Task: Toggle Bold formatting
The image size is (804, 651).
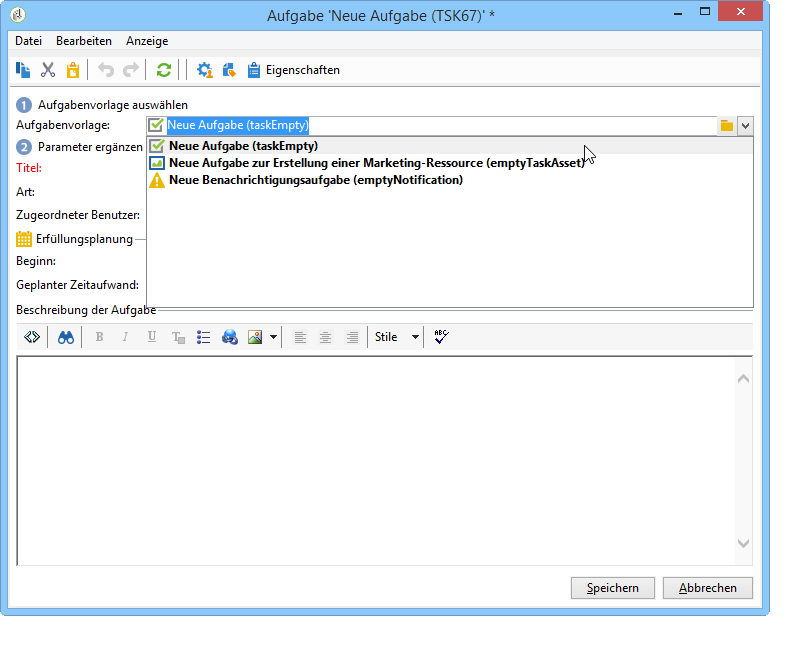Action: click(x=99, y=337)
